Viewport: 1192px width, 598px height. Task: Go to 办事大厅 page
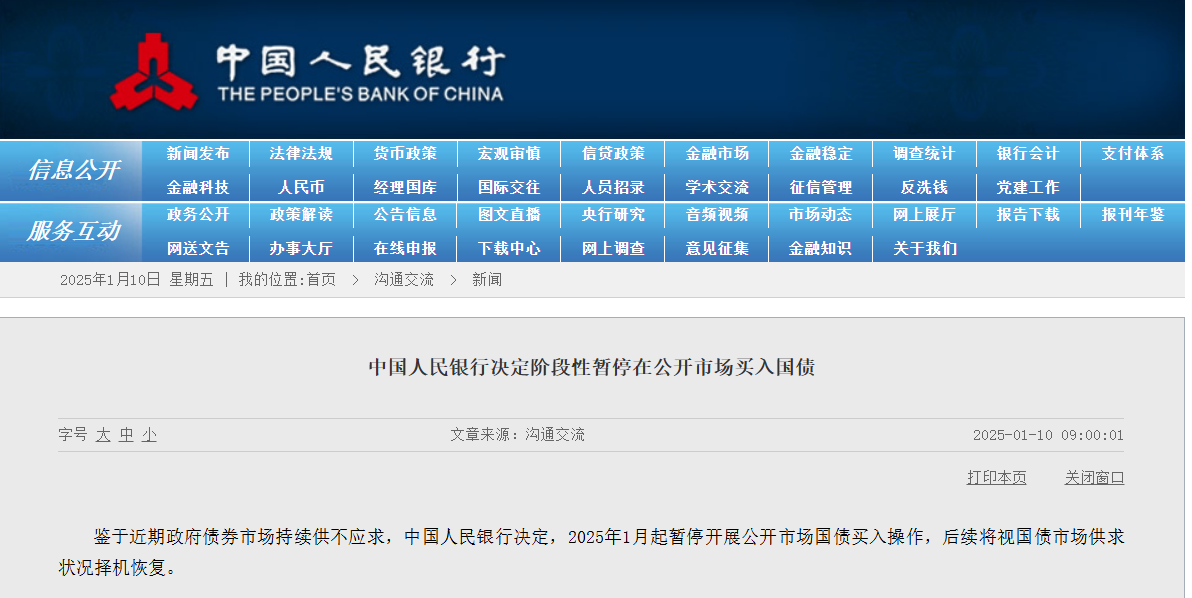[301, 248]
